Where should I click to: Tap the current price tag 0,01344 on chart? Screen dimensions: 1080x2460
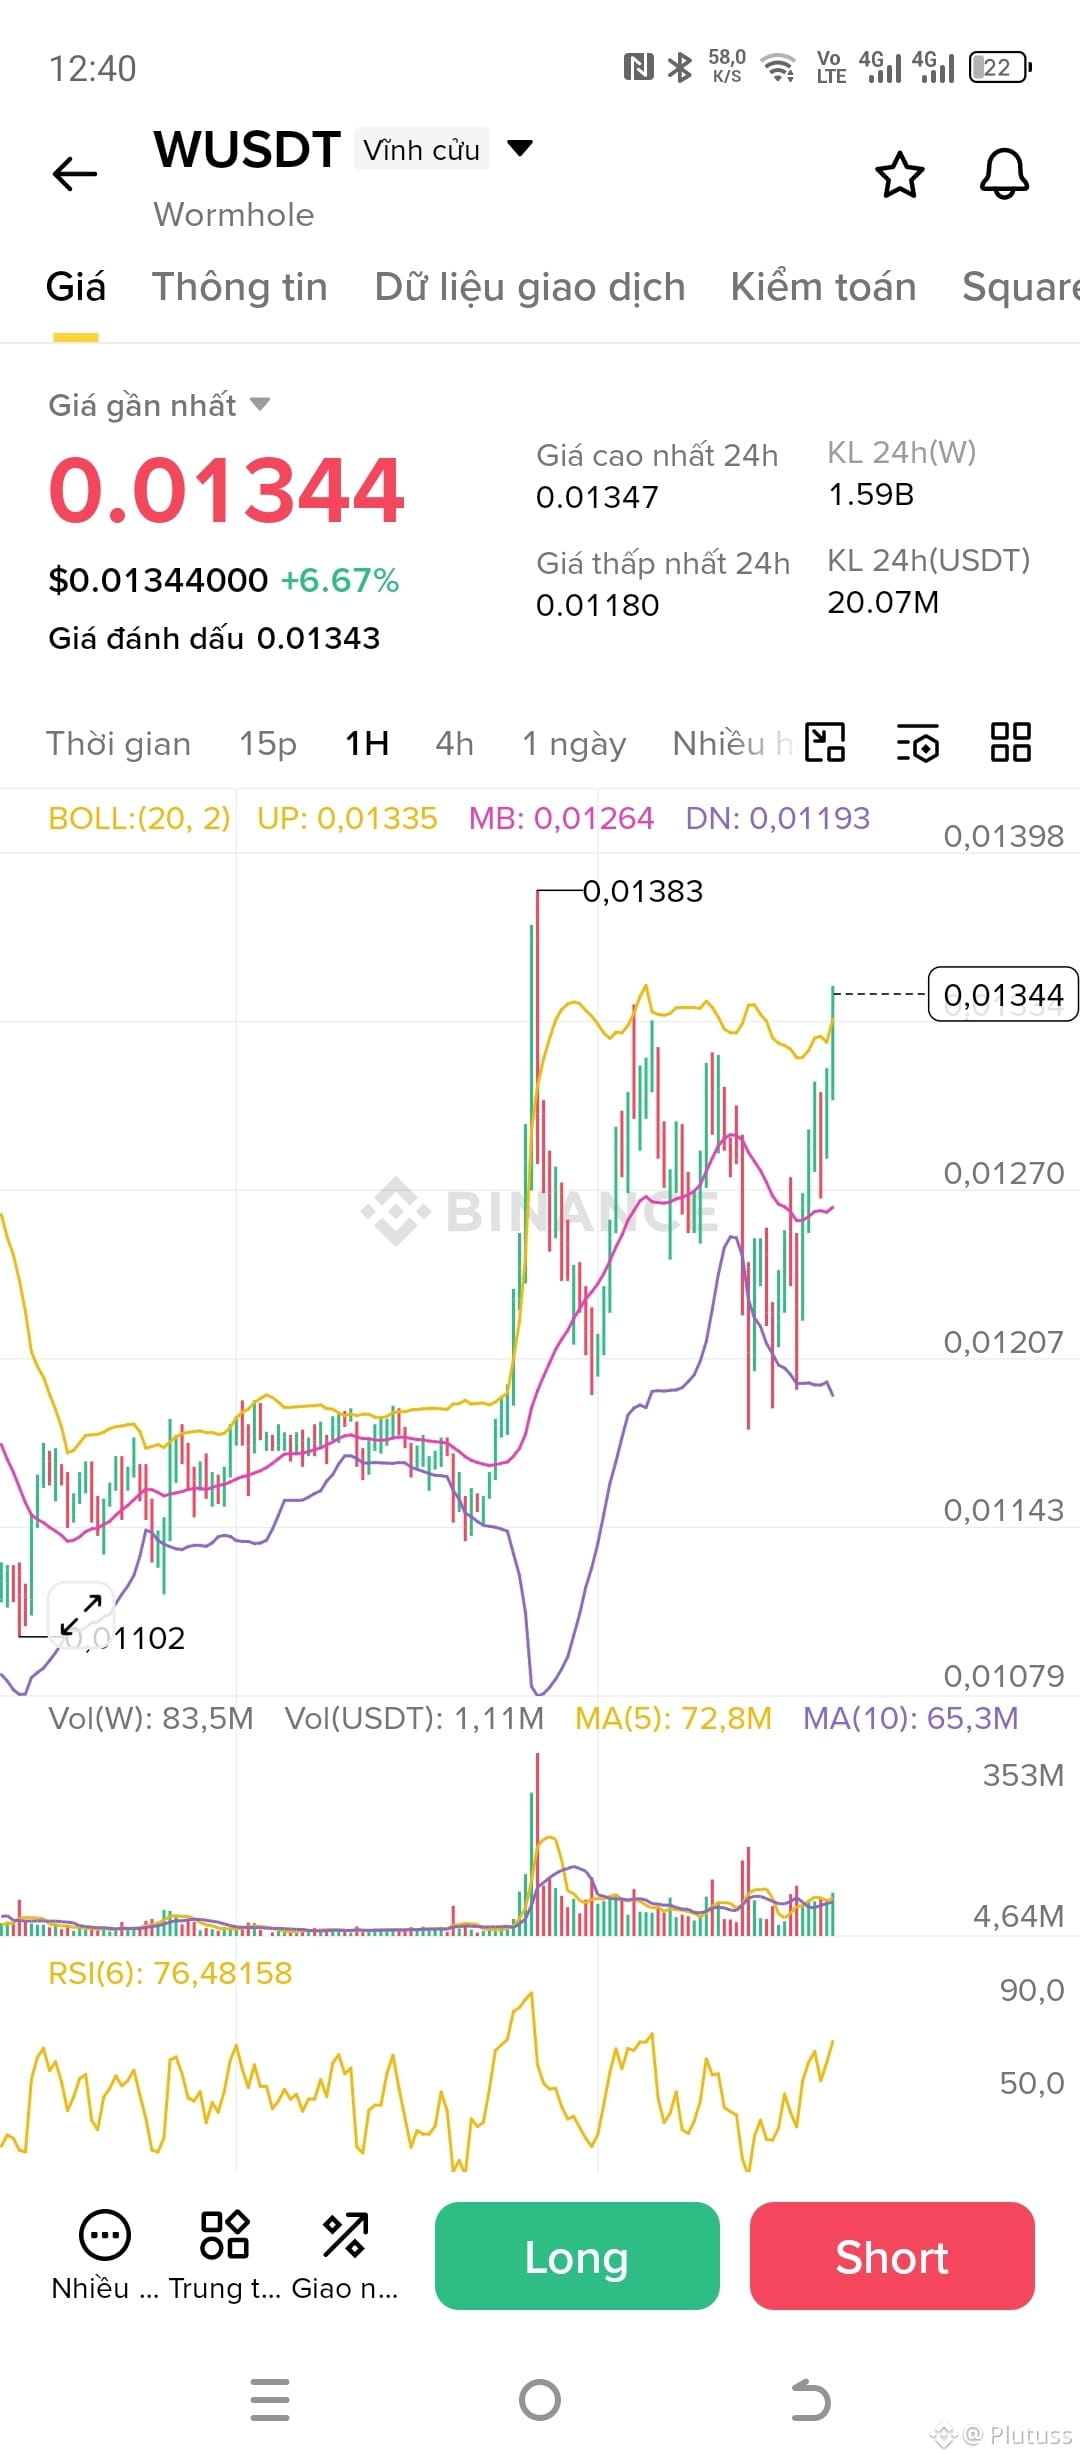1003,994
